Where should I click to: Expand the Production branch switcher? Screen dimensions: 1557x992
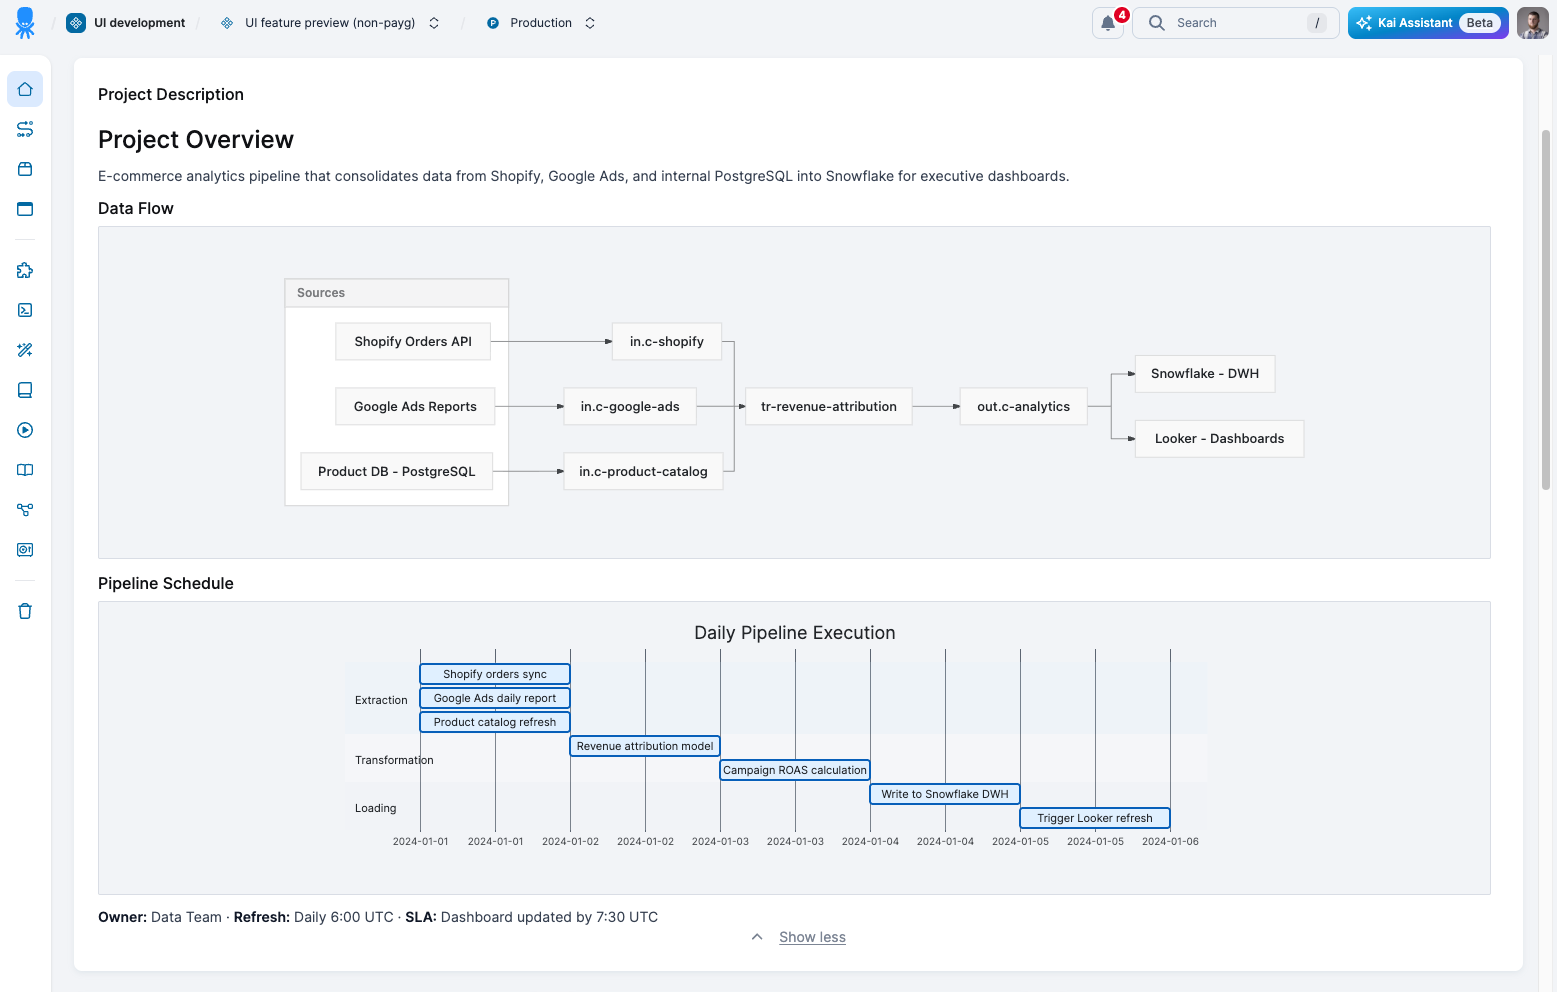point(590,23)
